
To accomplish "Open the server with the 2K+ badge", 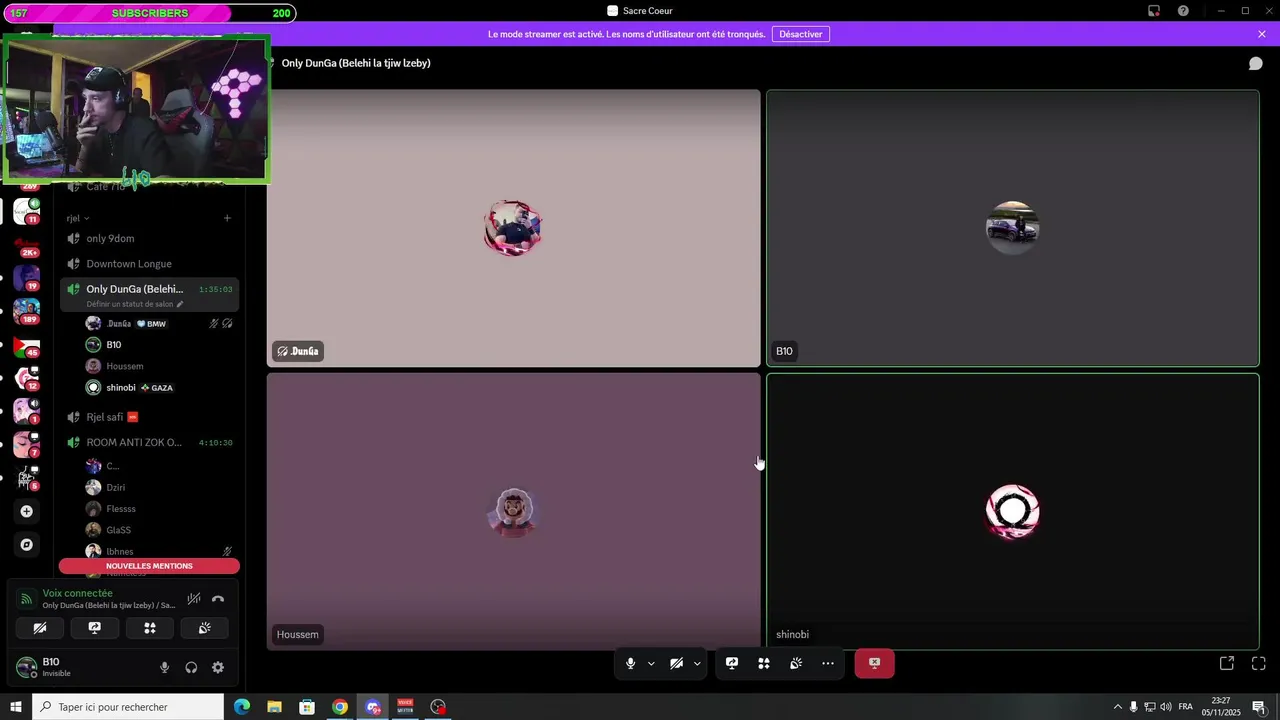I will coord(27,245).
